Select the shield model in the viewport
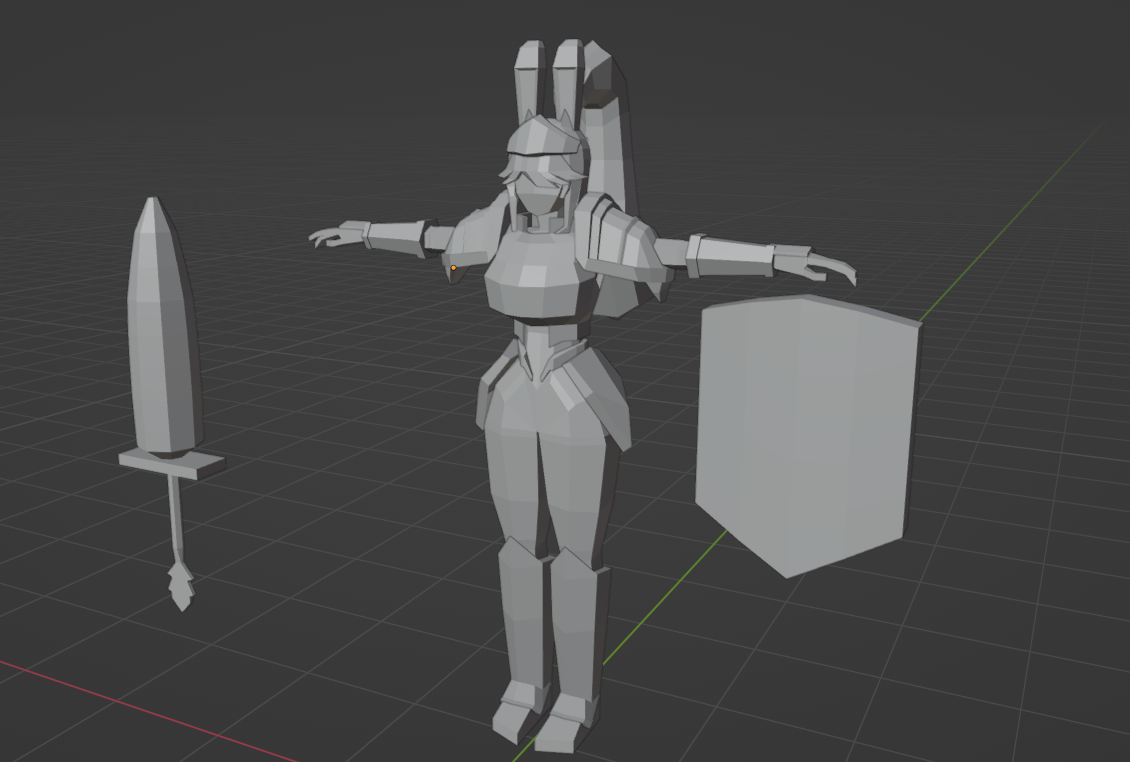 (807, 435)
